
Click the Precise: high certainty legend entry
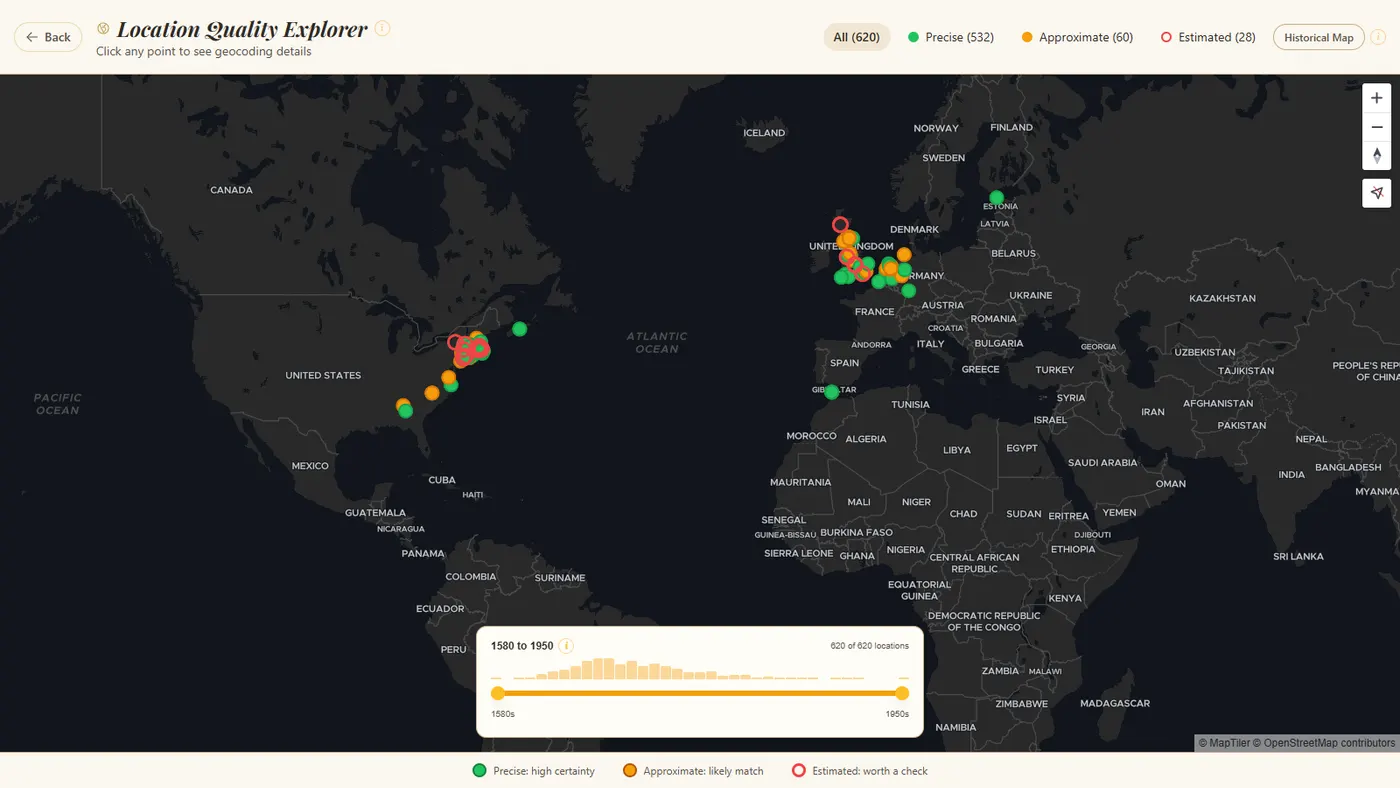click(x=533, y=771)
